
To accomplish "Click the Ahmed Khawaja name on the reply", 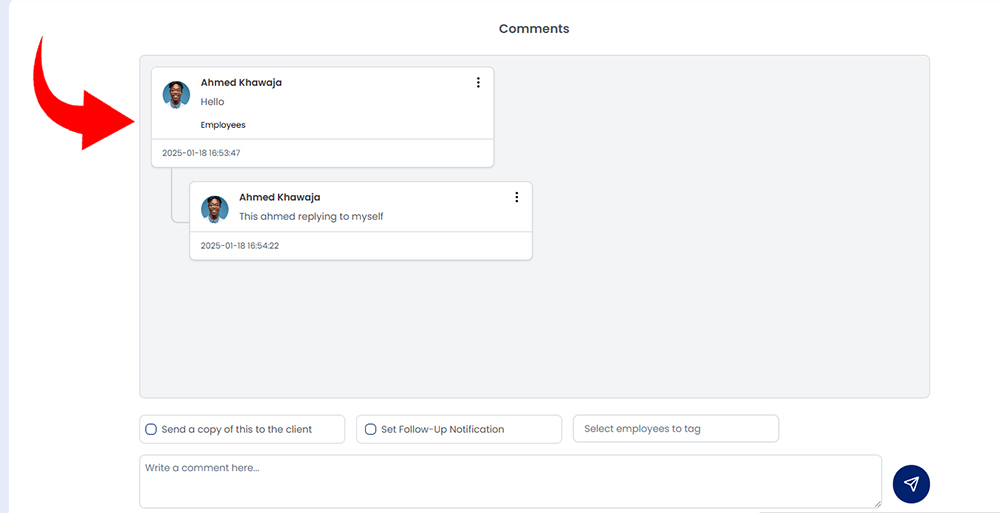I will (x=279, y=197).
